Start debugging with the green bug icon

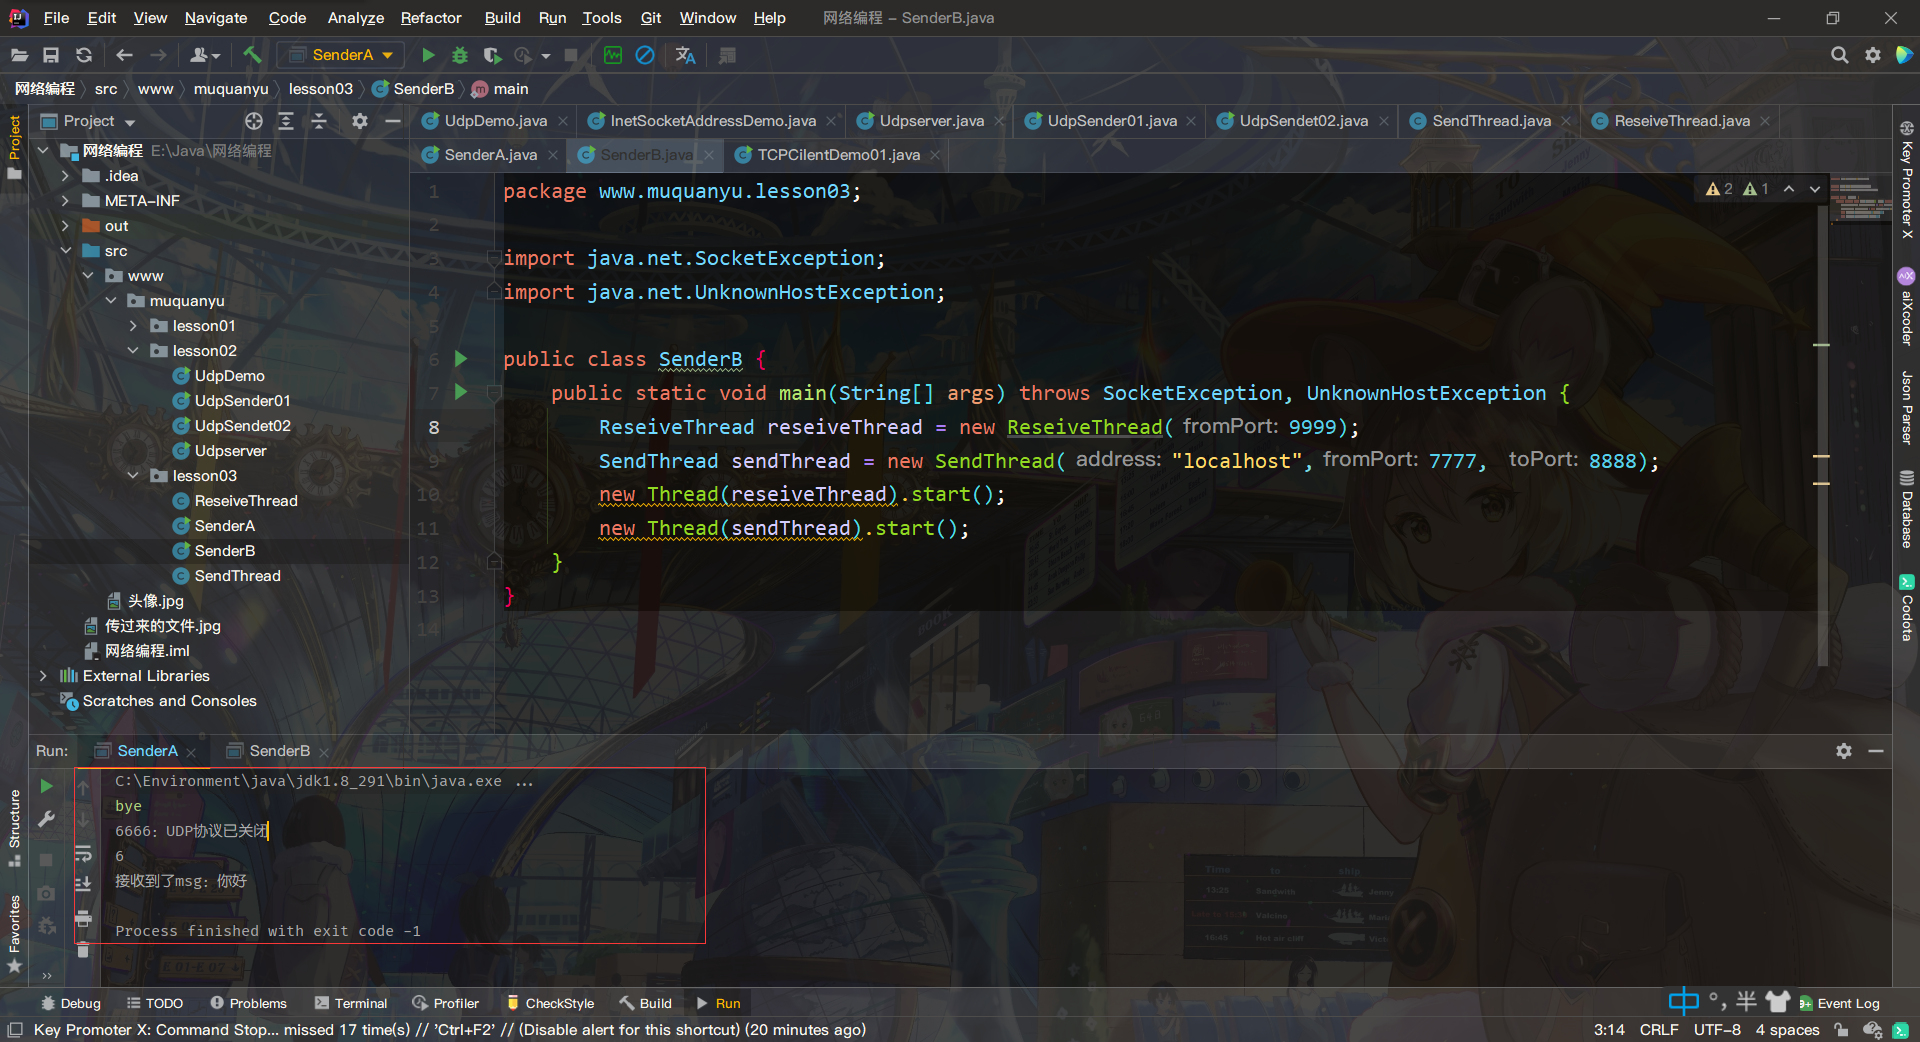point(460,55)
